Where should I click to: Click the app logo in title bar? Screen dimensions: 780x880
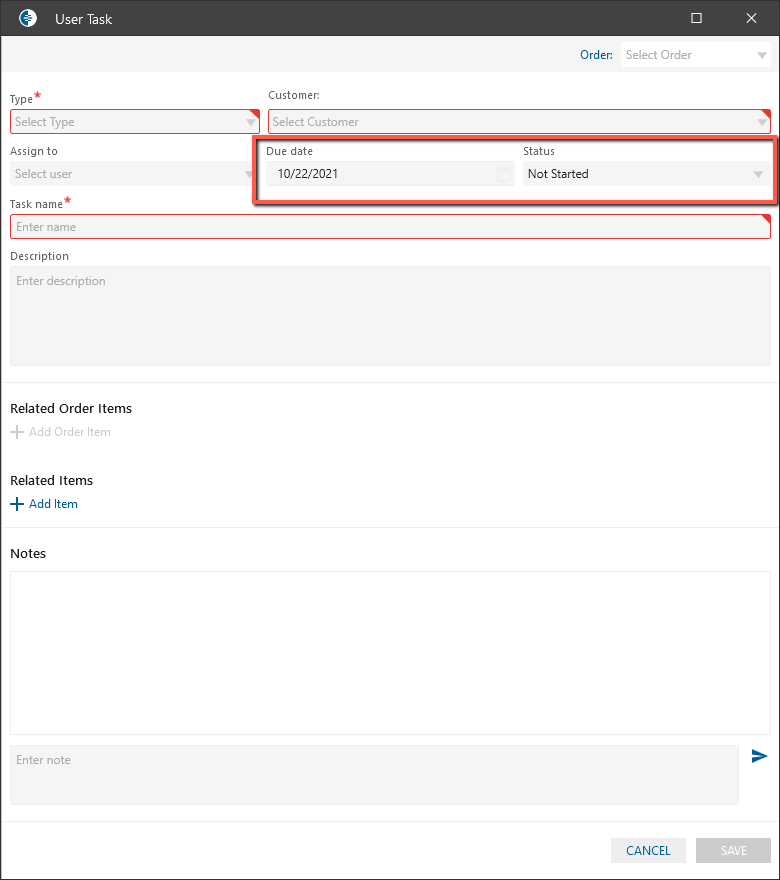pos(28,18)
